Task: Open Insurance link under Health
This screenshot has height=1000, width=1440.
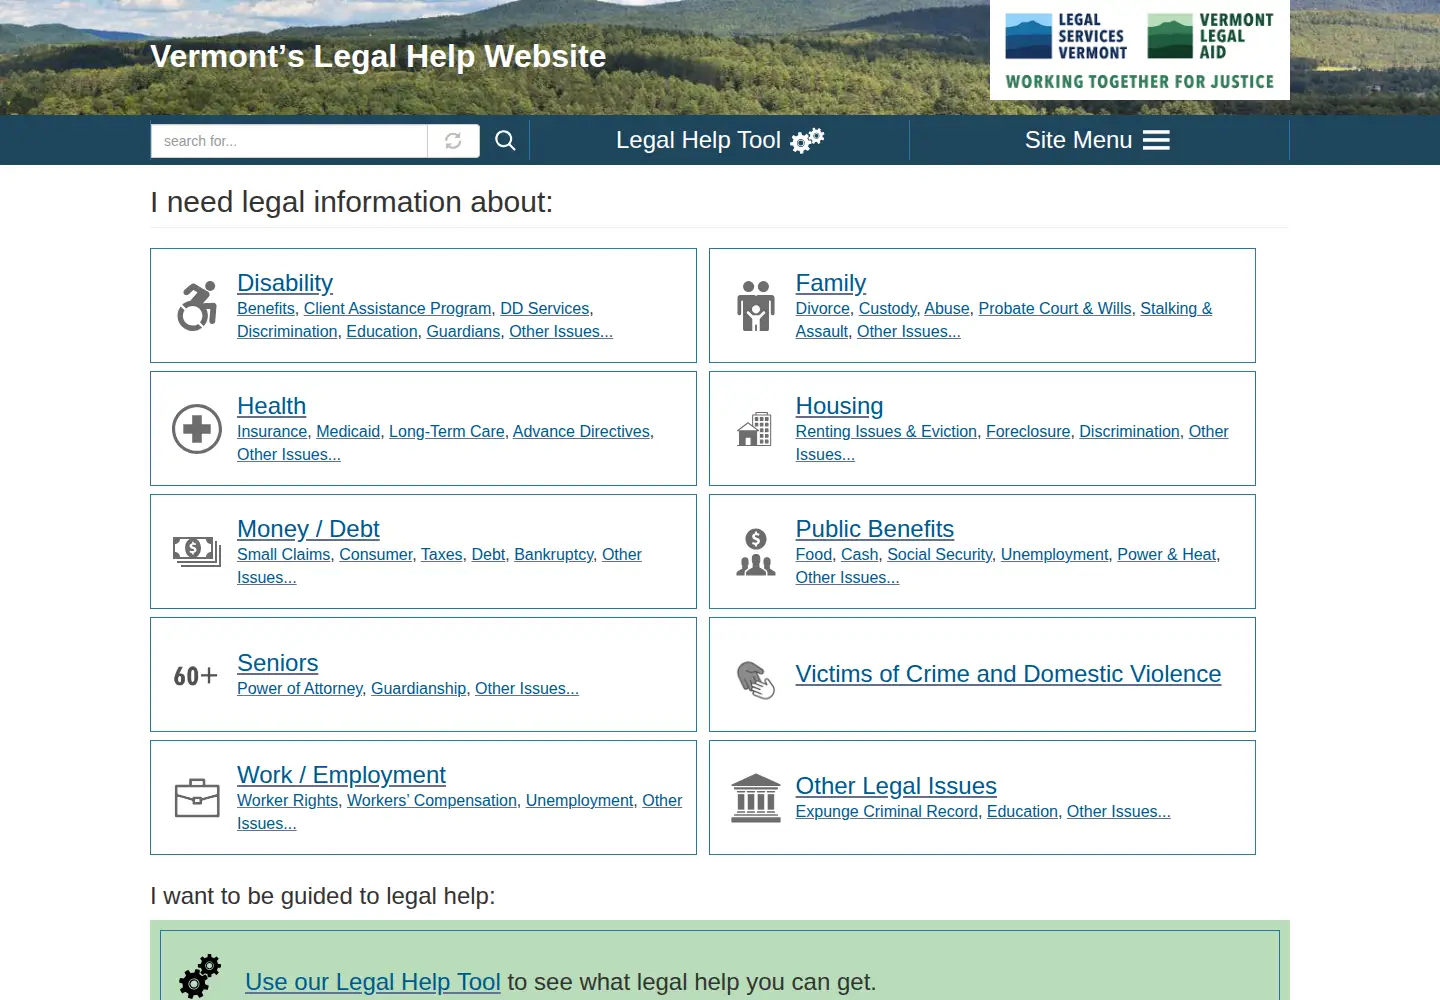Action: coord(272,431)
